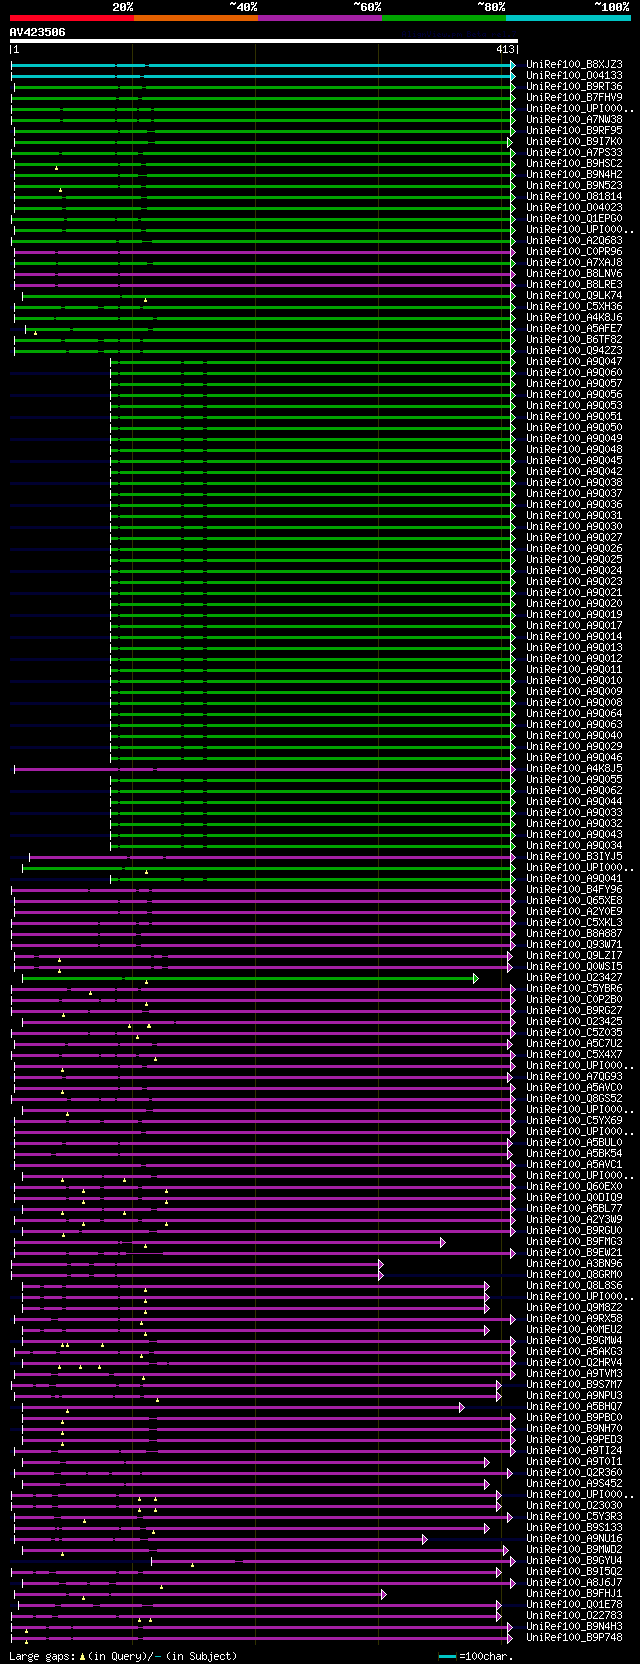Viewport: 640px width, 1664px height.
Task: Select the UniRef100_A2Y3W9 label
Action: coord(574,1219)
